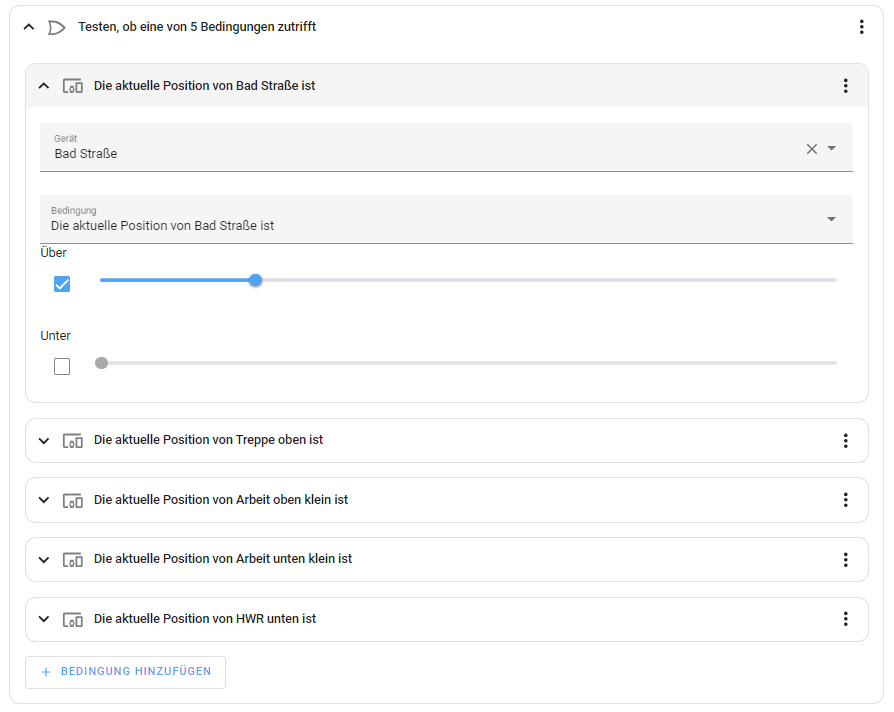Click the blue Über slider handle
This screenshot has width=894, height=712.
[x=255, y=280]
